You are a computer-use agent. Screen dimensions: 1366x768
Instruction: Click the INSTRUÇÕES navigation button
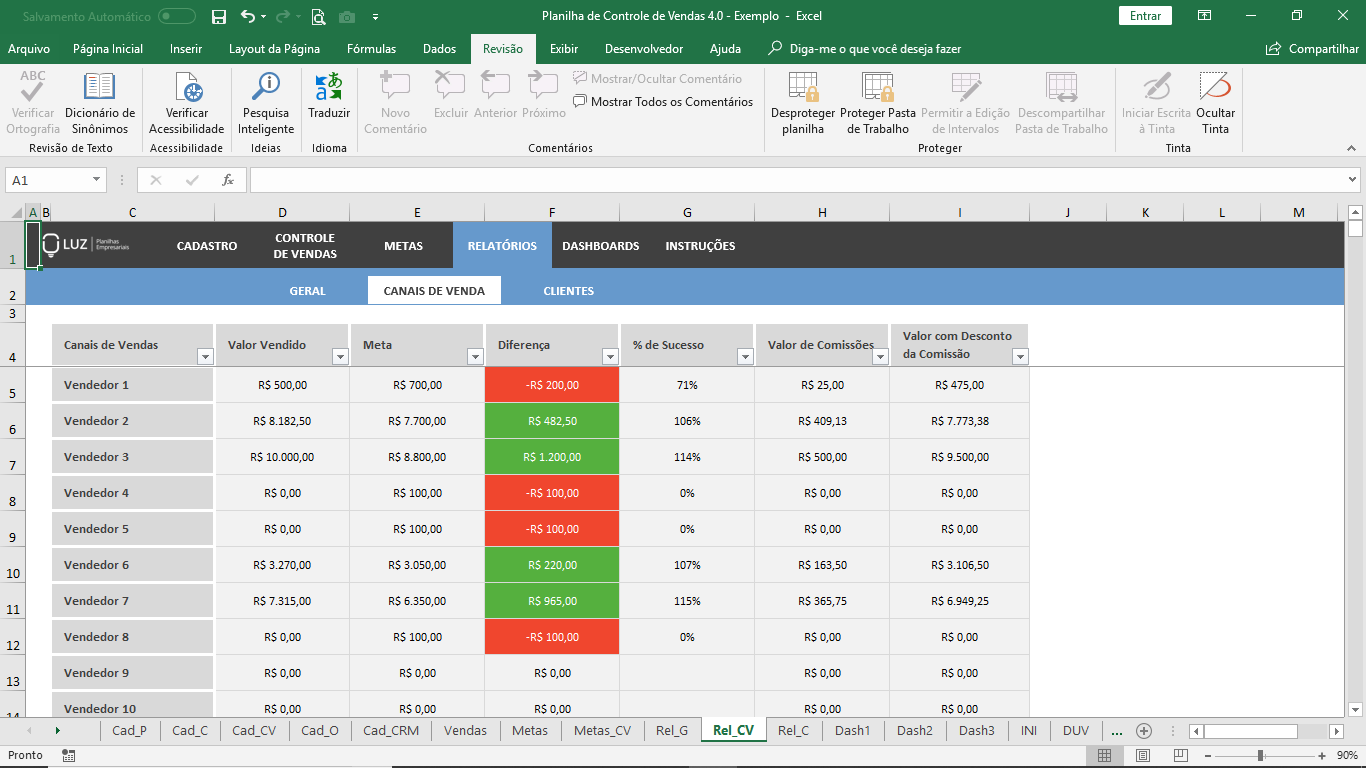pos(700,246)
